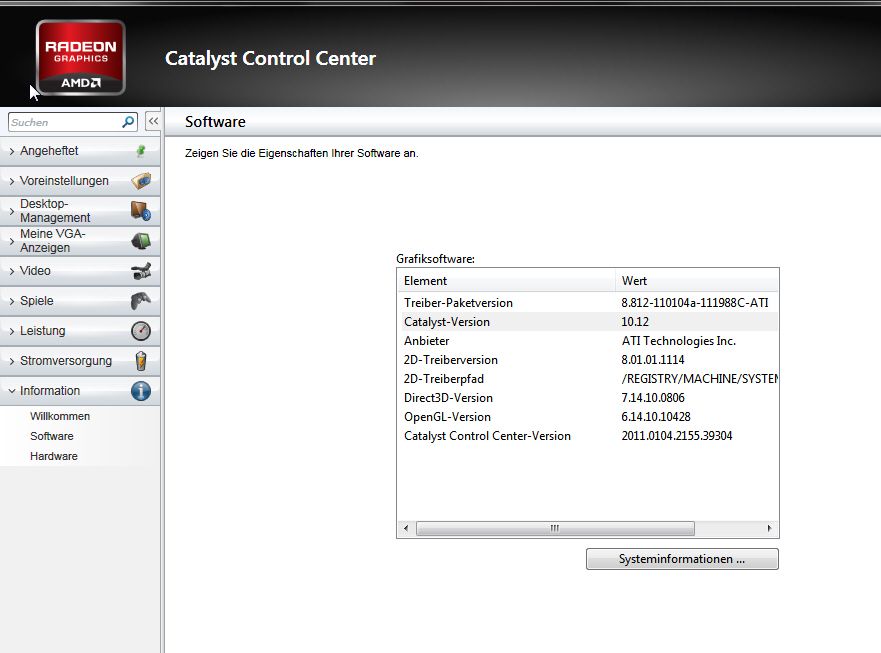Viewport: 881px width, 653px height.
Task: Select the Catalyst Control Center-Version row
Action: [x=588, y=436]
